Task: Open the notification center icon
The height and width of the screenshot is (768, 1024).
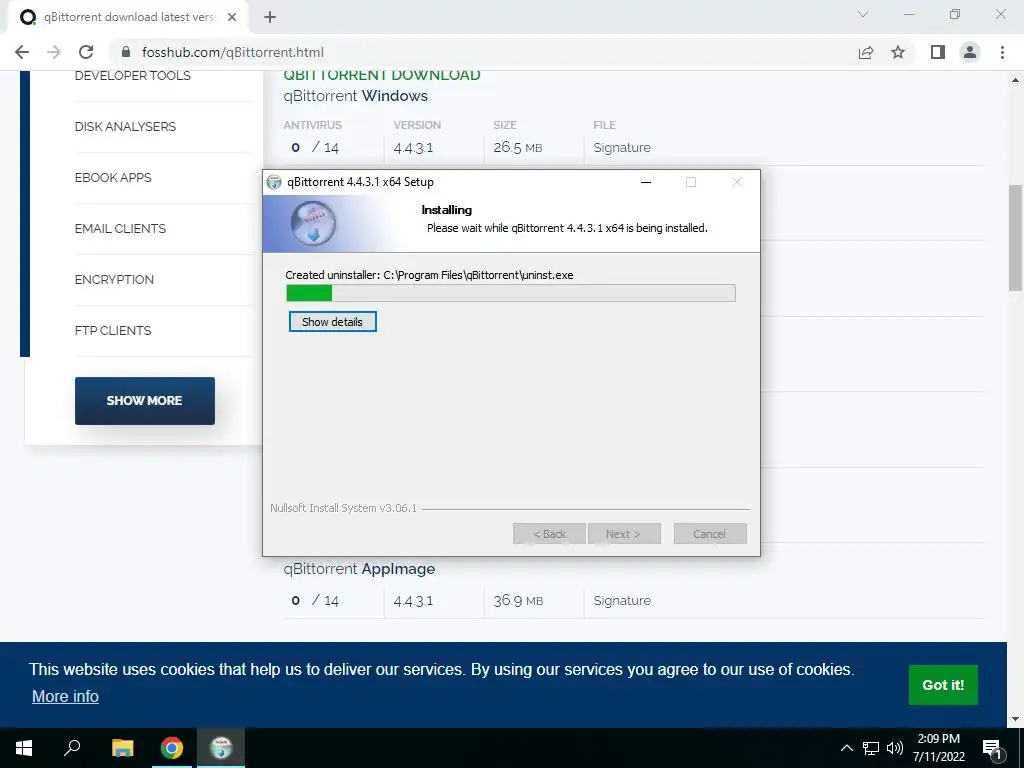Action: pos(992,748)
